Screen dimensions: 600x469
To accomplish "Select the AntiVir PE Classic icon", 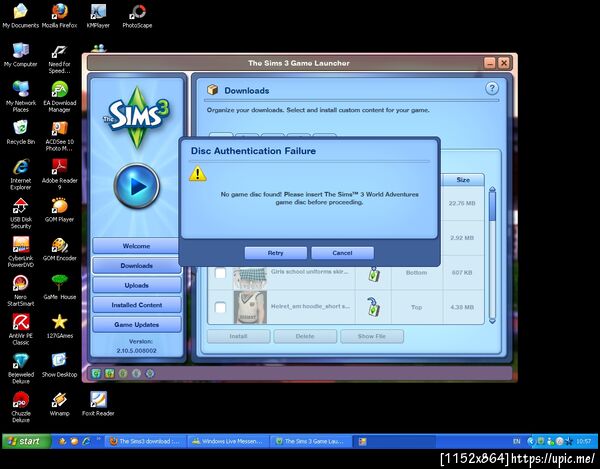I will tap(21, 329).
